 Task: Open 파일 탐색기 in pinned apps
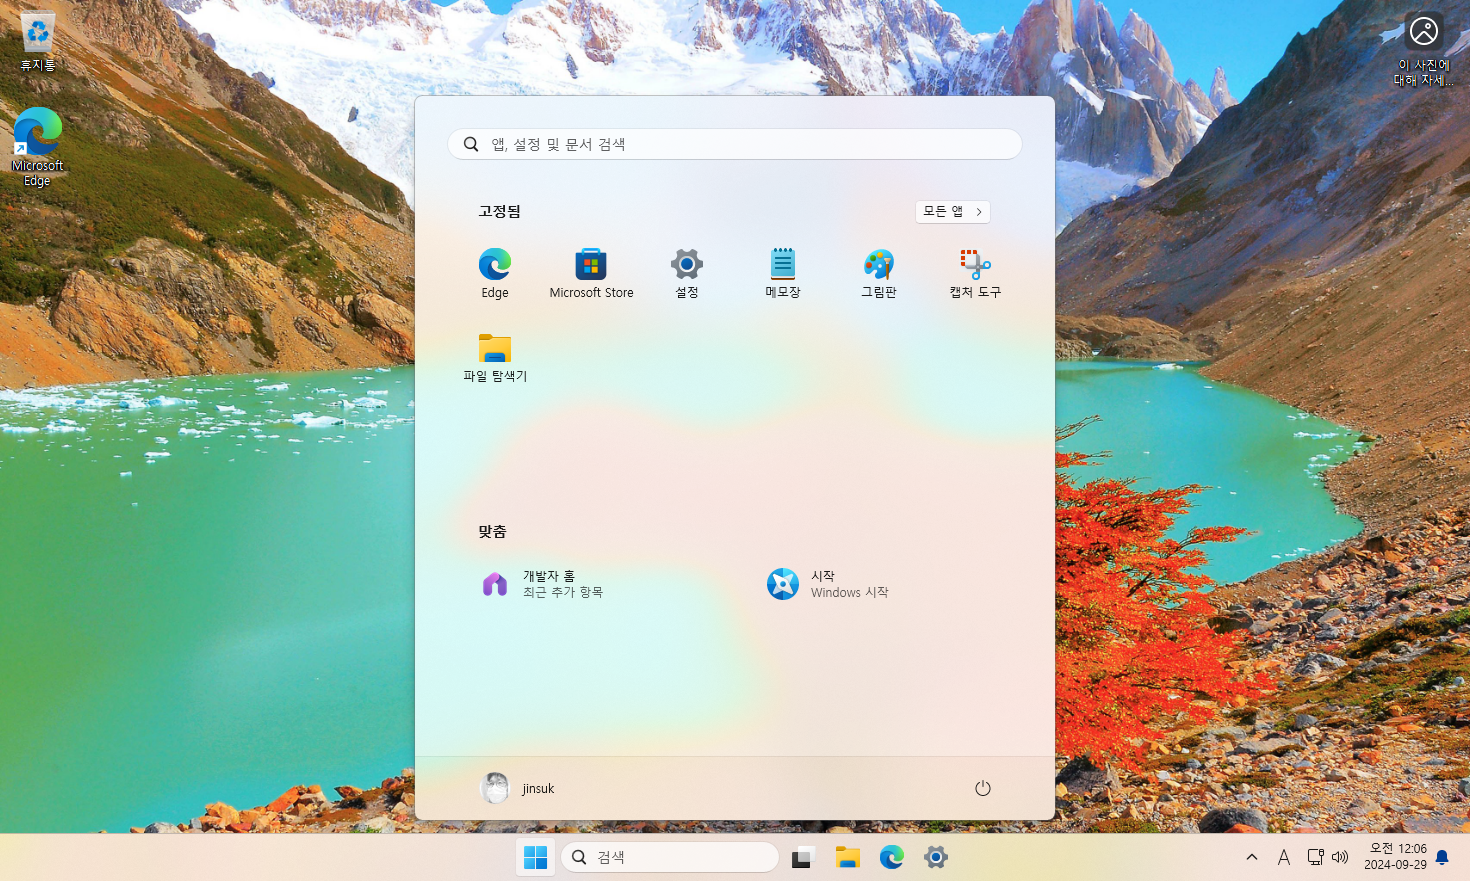pos(495,357)
